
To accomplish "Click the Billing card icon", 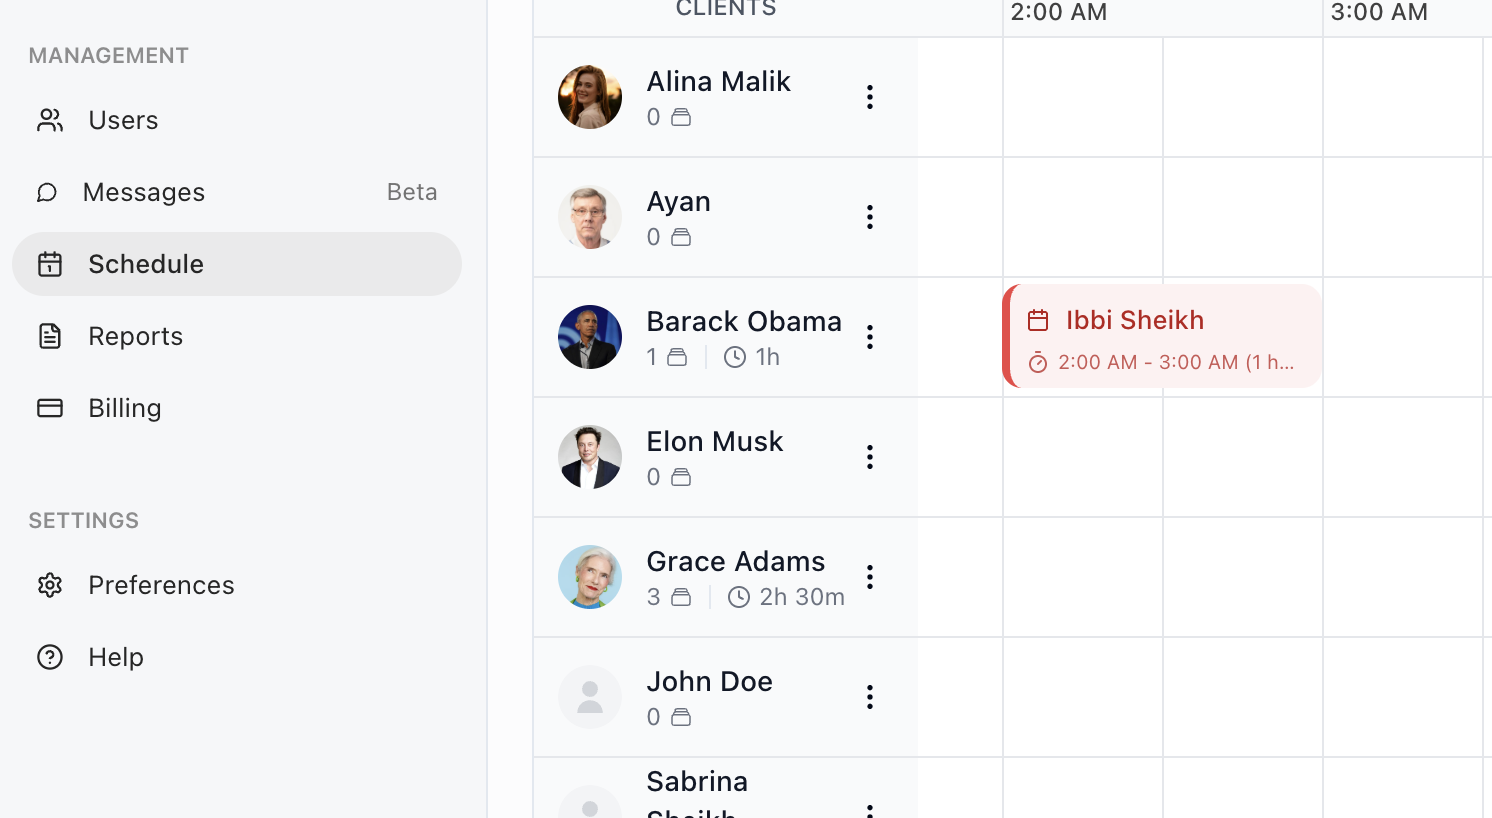I will click(x=50, y=408).
